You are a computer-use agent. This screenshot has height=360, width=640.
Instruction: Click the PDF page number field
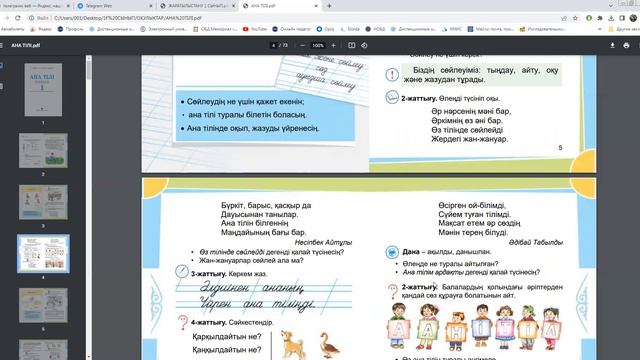point(273,45)
